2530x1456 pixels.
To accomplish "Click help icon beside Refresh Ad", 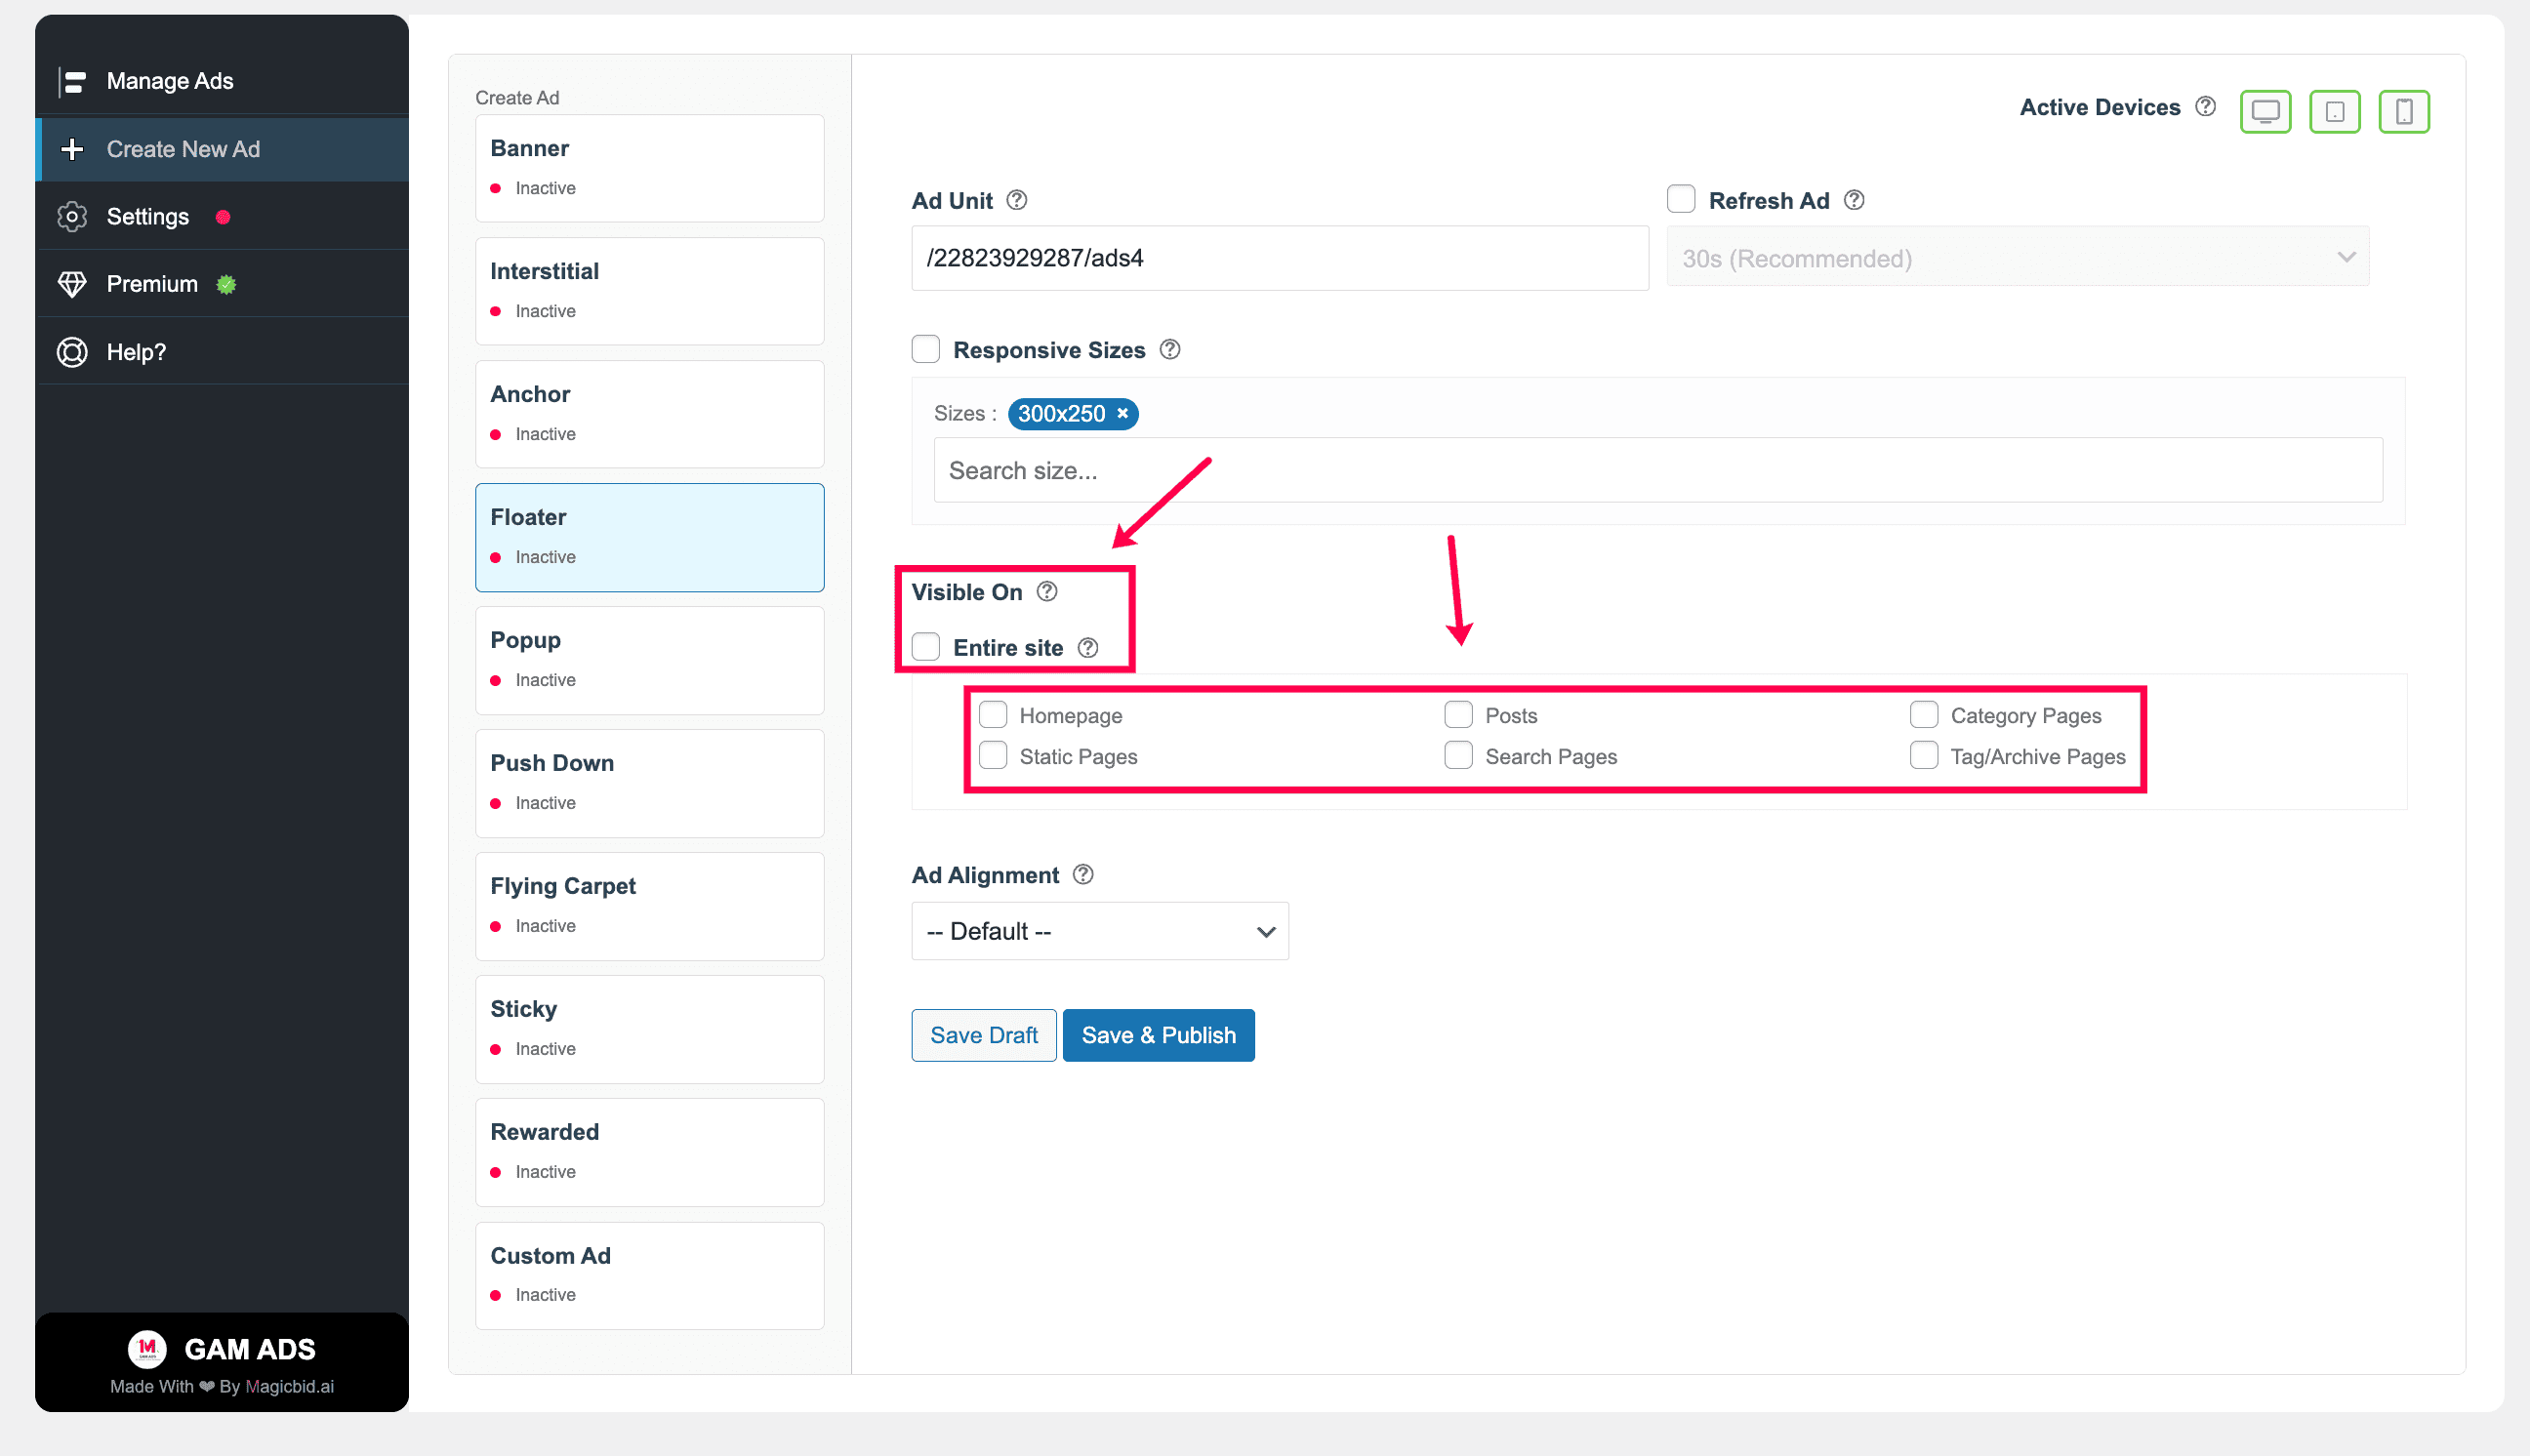I will 1853,200.
